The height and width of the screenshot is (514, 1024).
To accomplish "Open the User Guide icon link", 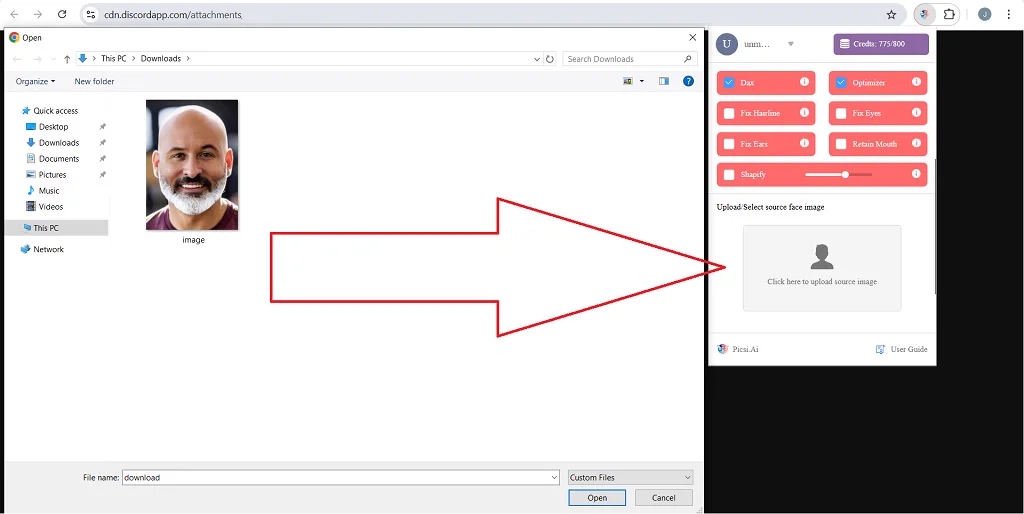I will click(880, 349).
